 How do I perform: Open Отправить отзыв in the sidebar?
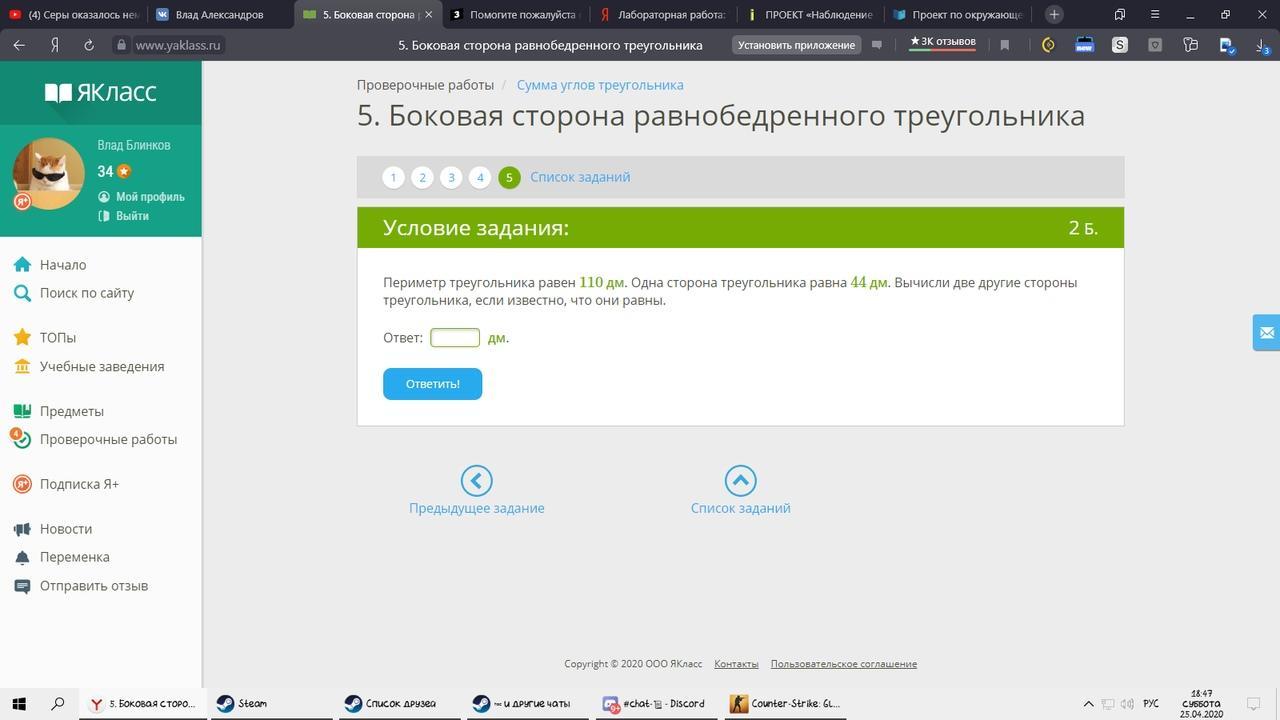94,586
